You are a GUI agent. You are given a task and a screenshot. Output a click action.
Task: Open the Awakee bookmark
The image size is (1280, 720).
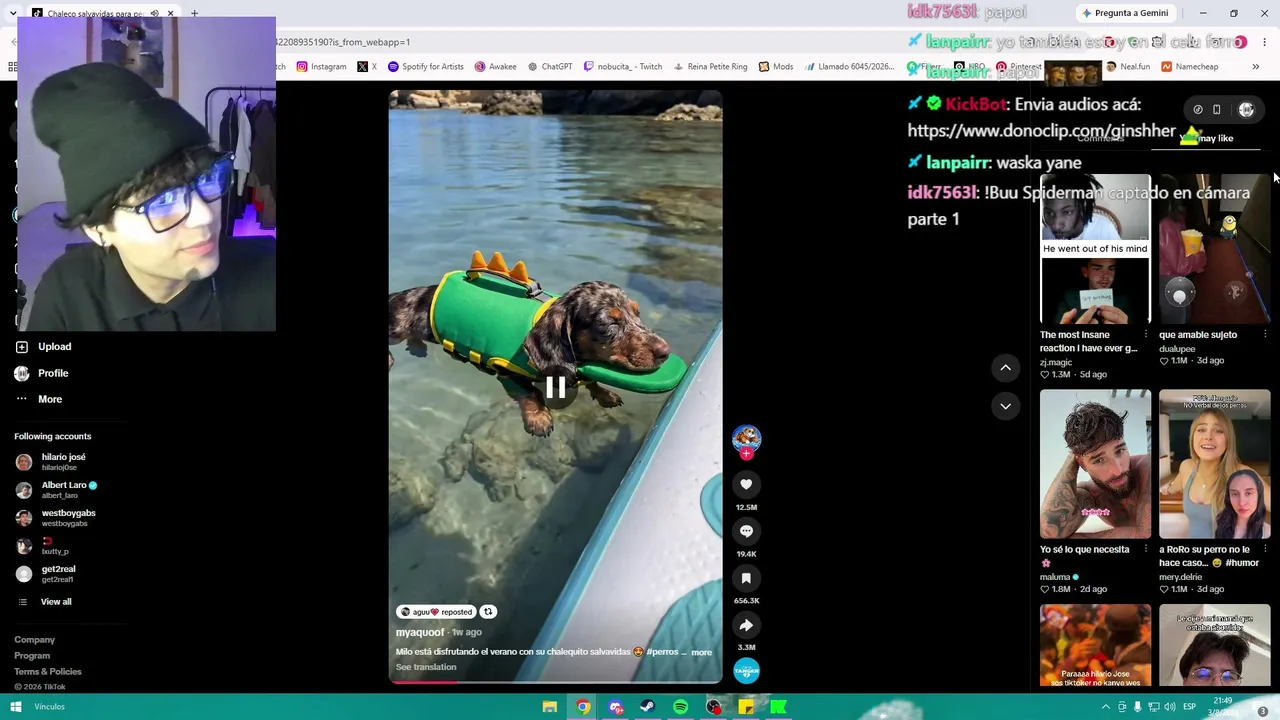tap(495, 67)
